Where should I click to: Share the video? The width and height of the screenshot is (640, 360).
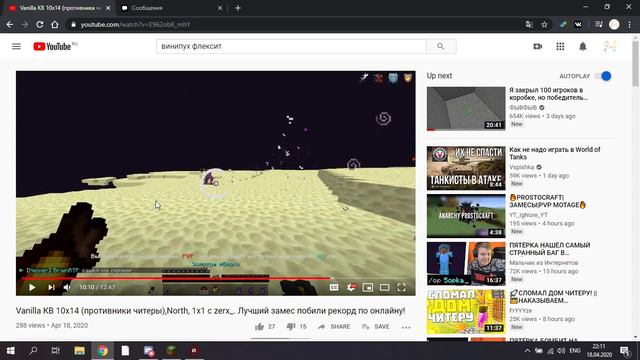point(334,327)
